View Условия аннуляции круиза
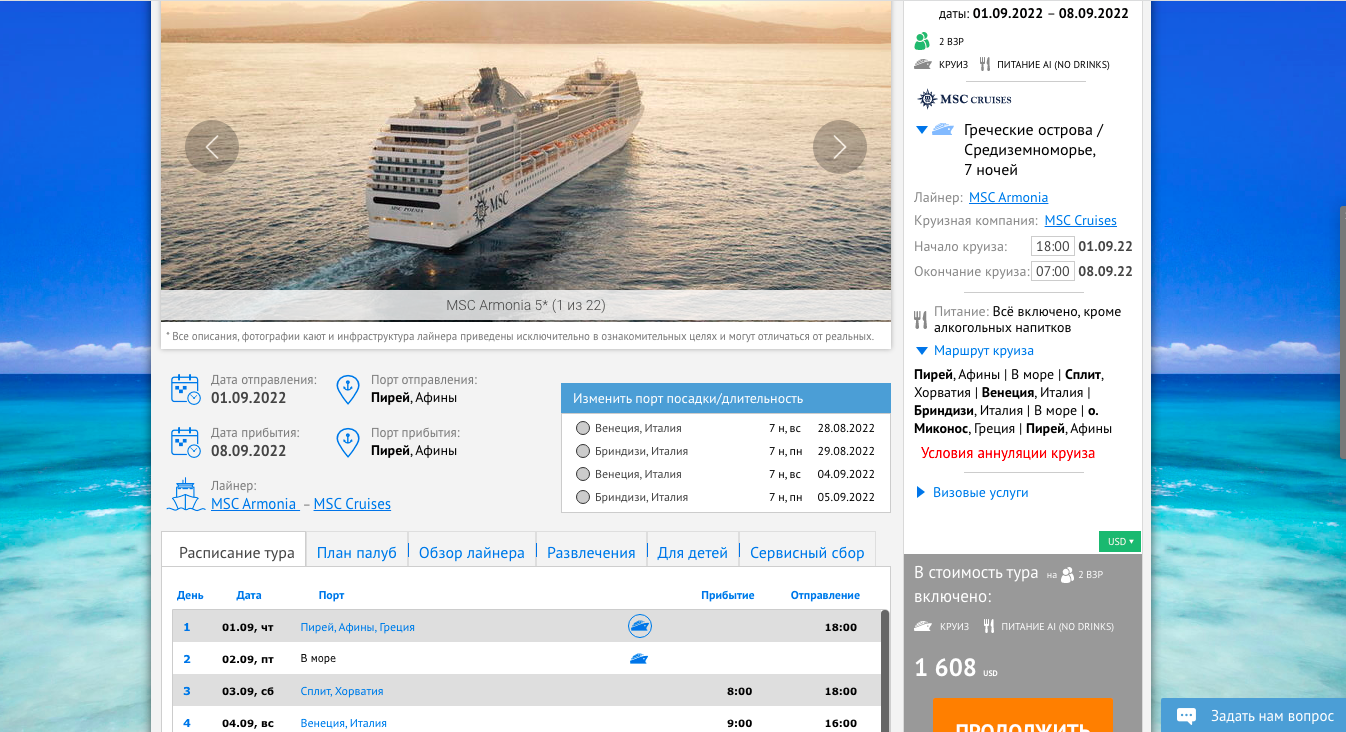 (x=1008, y=453)
